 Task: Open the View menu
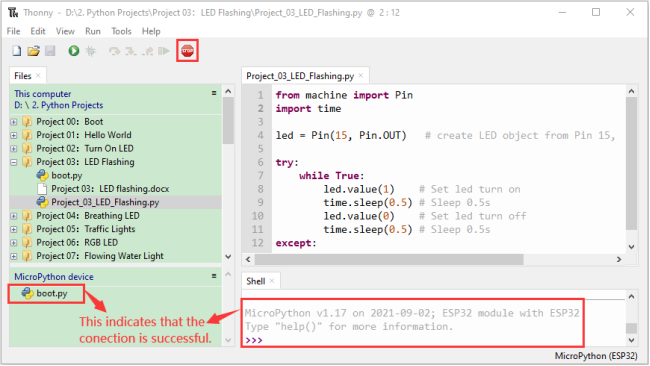(65, 31)
